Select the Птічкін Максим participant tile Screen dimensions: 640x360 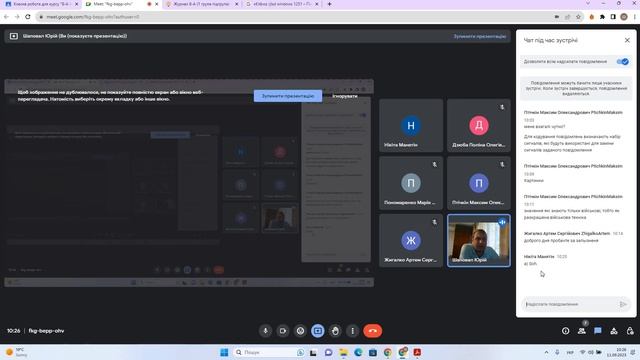click(x=479, y=183)
